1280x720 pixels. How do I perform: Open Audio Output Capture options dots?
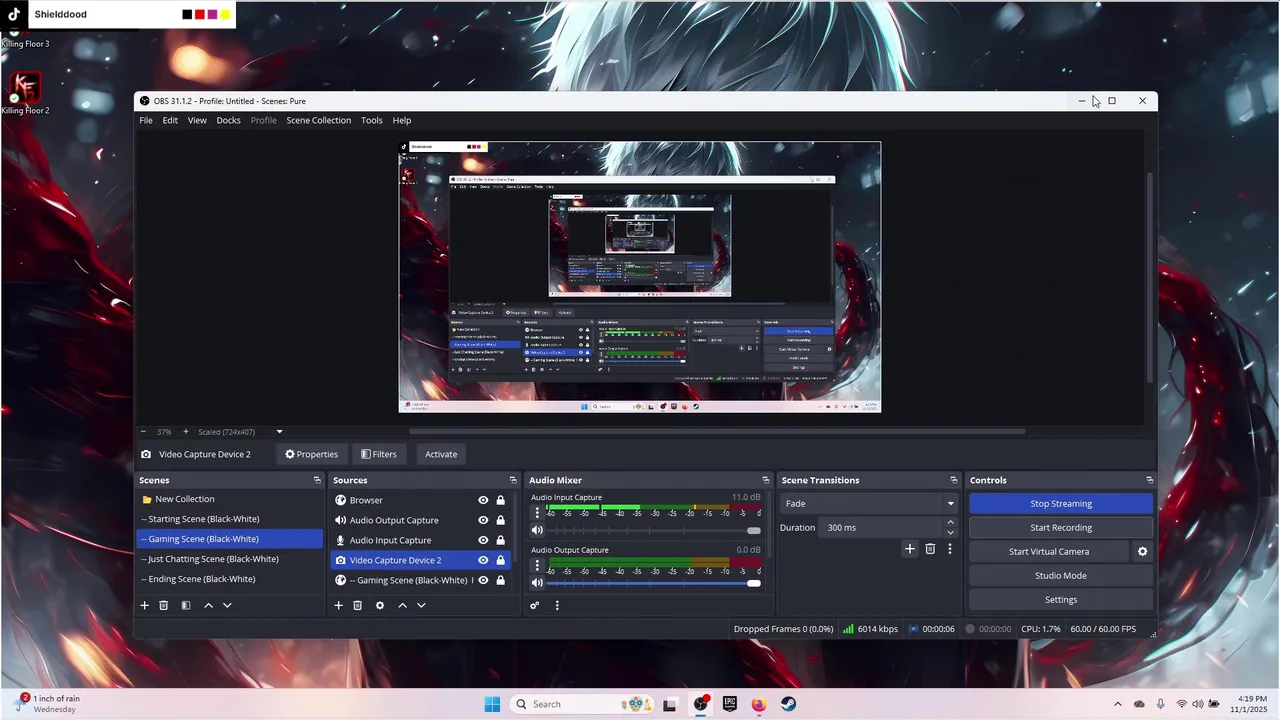pyautogui.click(x=537, y=566)
